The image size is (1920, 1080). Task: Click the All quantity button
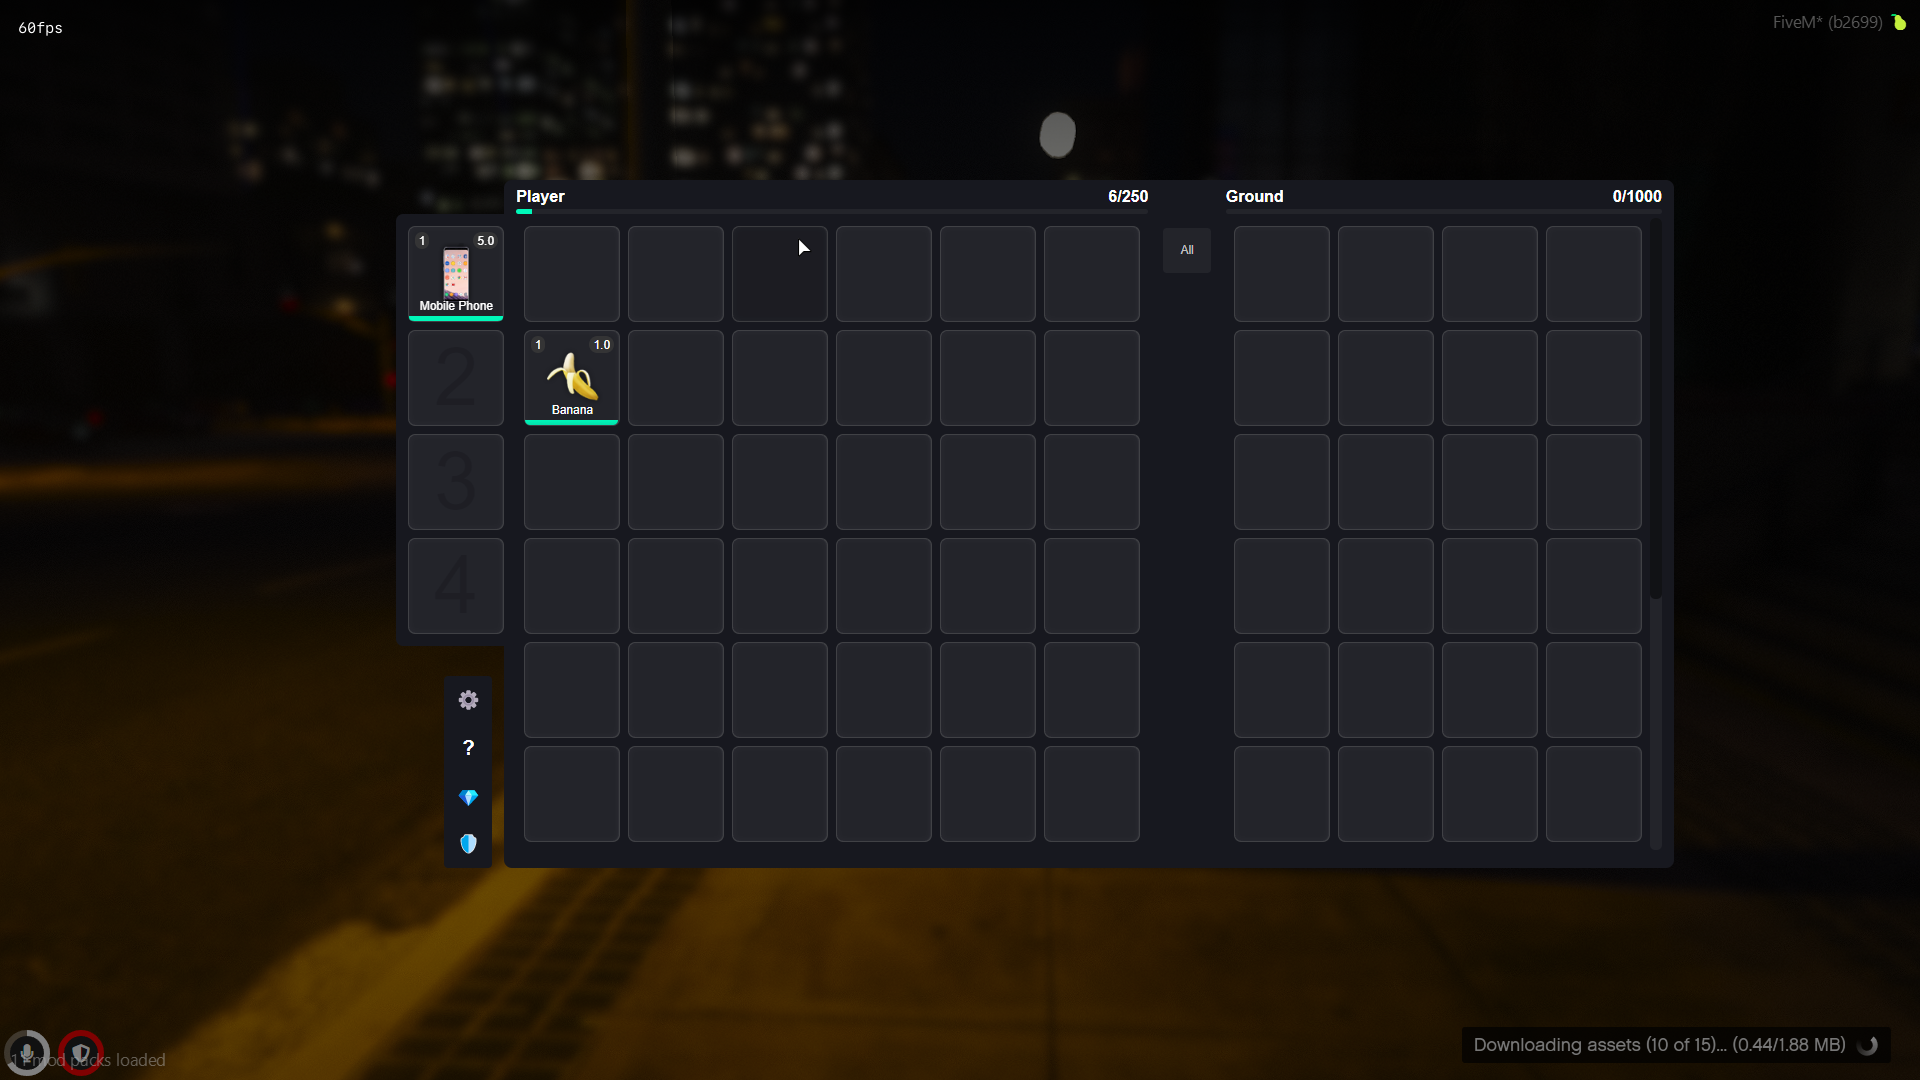[x=1187, y=250]
